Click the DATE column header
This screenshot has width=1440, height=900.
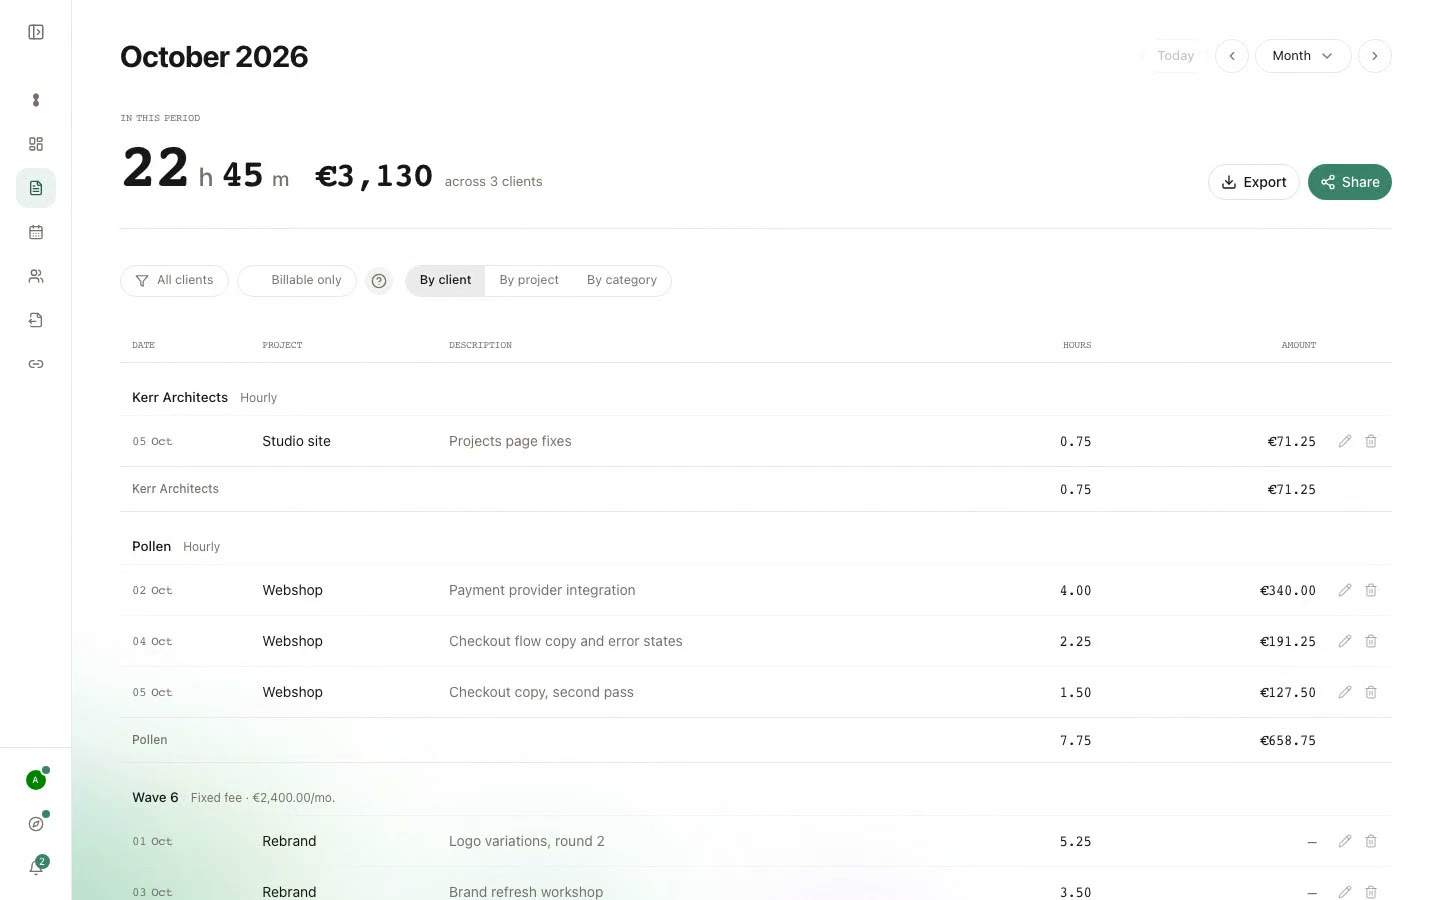(143, 345)
